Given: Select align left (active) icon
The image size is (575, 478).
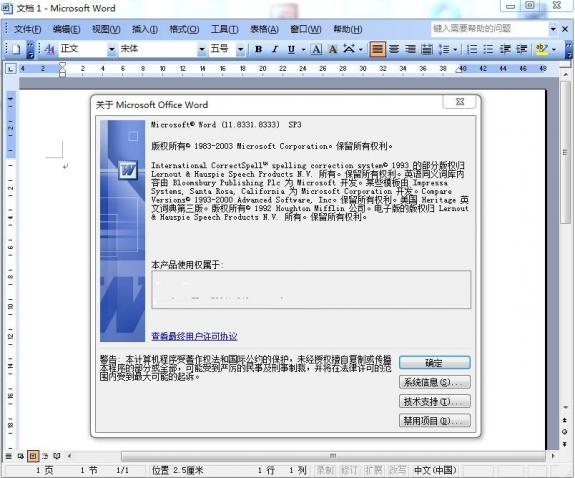Looking at the screenshot, I should pos(378,49).
